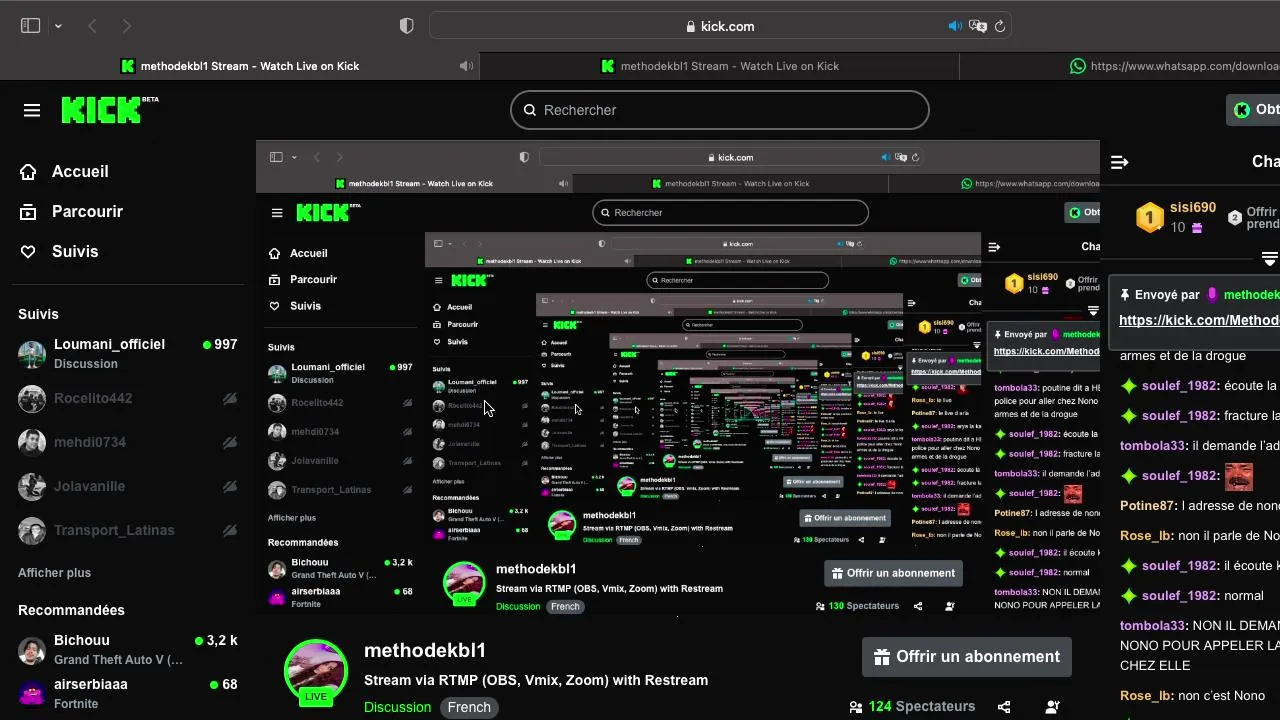Screen dimensions: 1280x720
Task: Click the mehdi0734 avatar in the outer sidebar
Action: point(32,442)
